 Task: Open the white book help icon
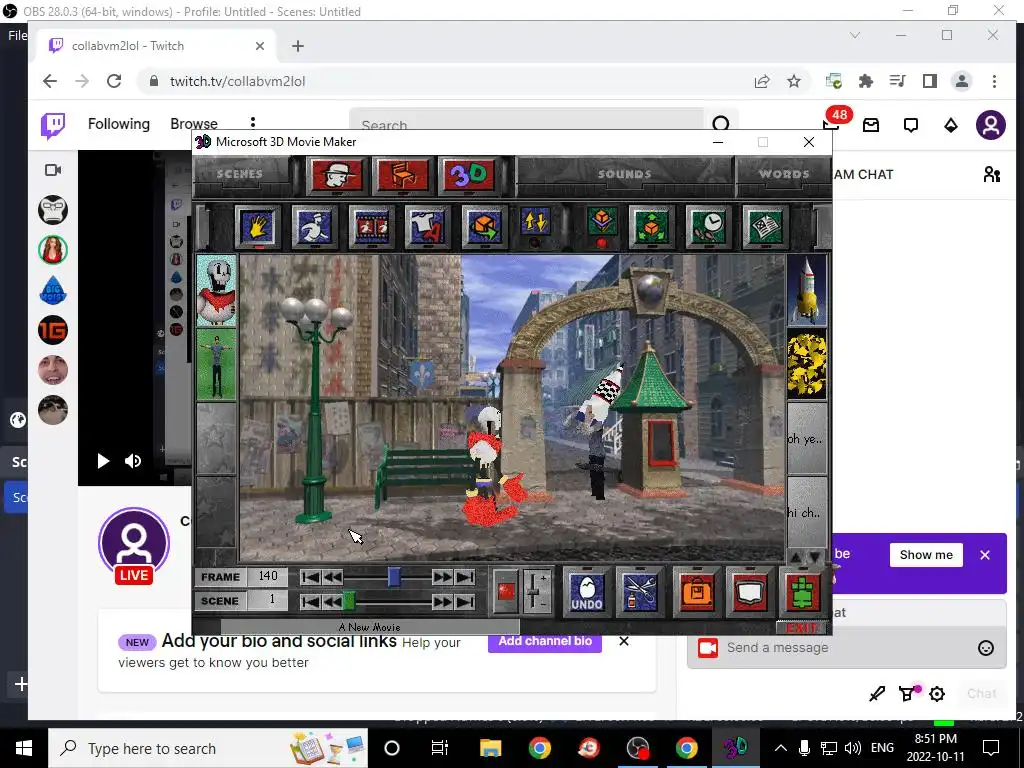749,592
